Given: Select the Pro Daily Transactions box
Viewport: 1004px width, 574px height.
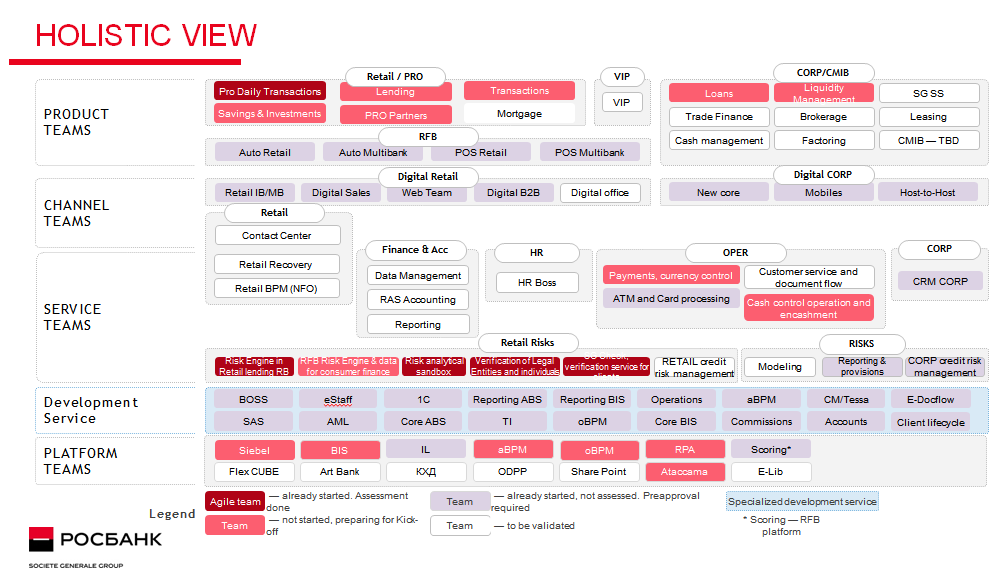Looking at the screenshot, I should pos(270,91).
